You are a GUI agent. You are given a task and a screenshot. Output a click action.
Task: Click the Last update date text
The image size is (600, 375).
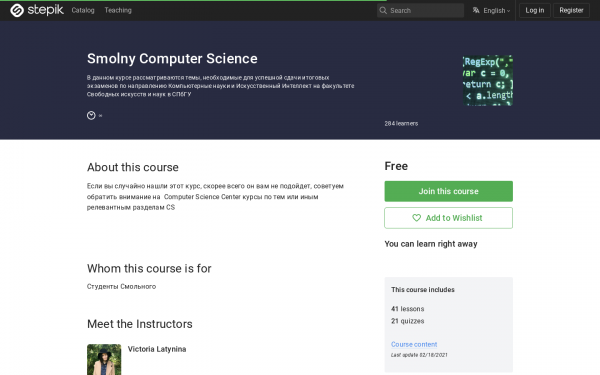point(419,355)
